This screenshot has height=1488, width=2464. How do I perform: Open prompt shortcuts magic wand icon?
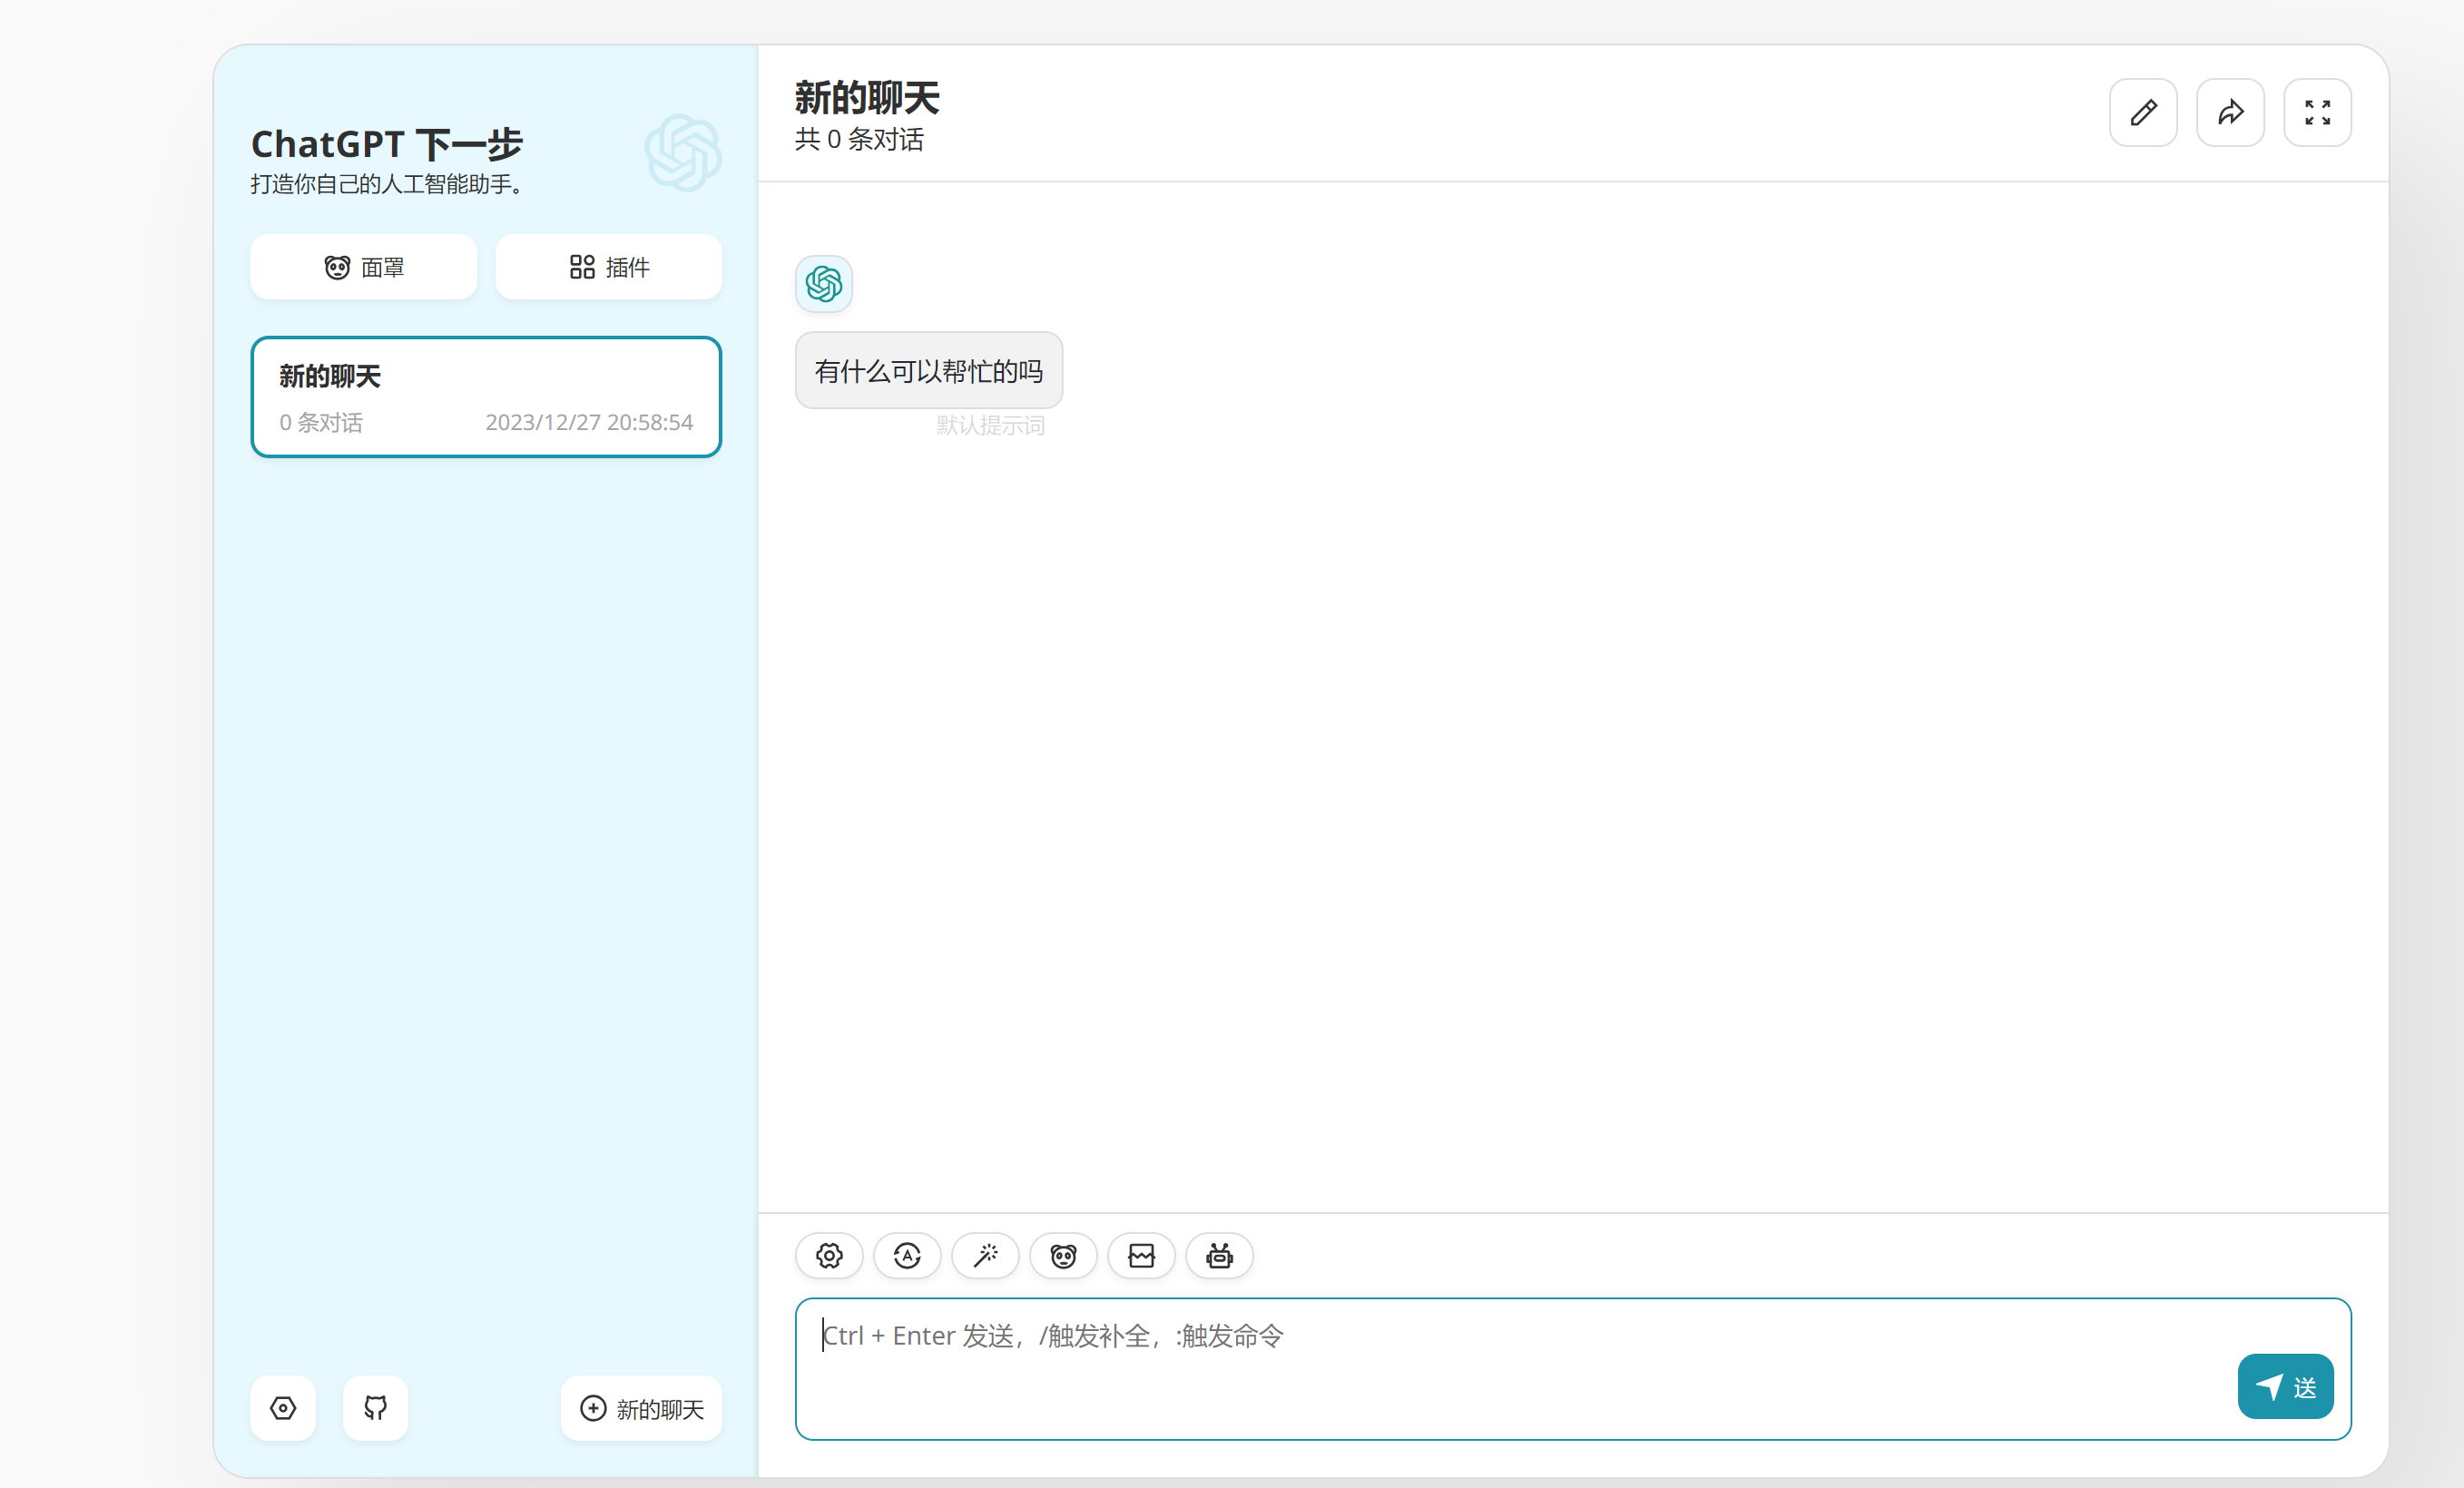pyautogui.click(x=985, y=1255)
